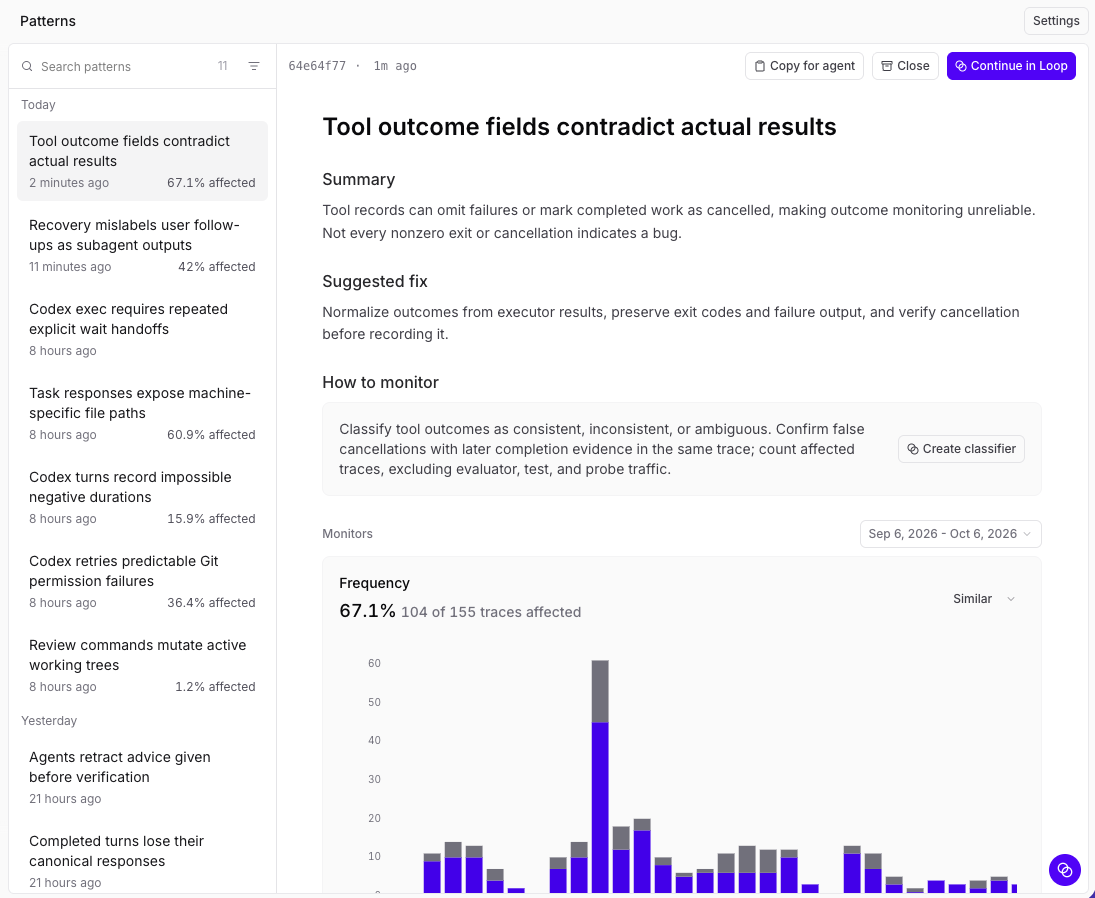The image size is (1095, 898).
Task: Click the icon in Create classifier button
Action: click(x=913, y=449)
